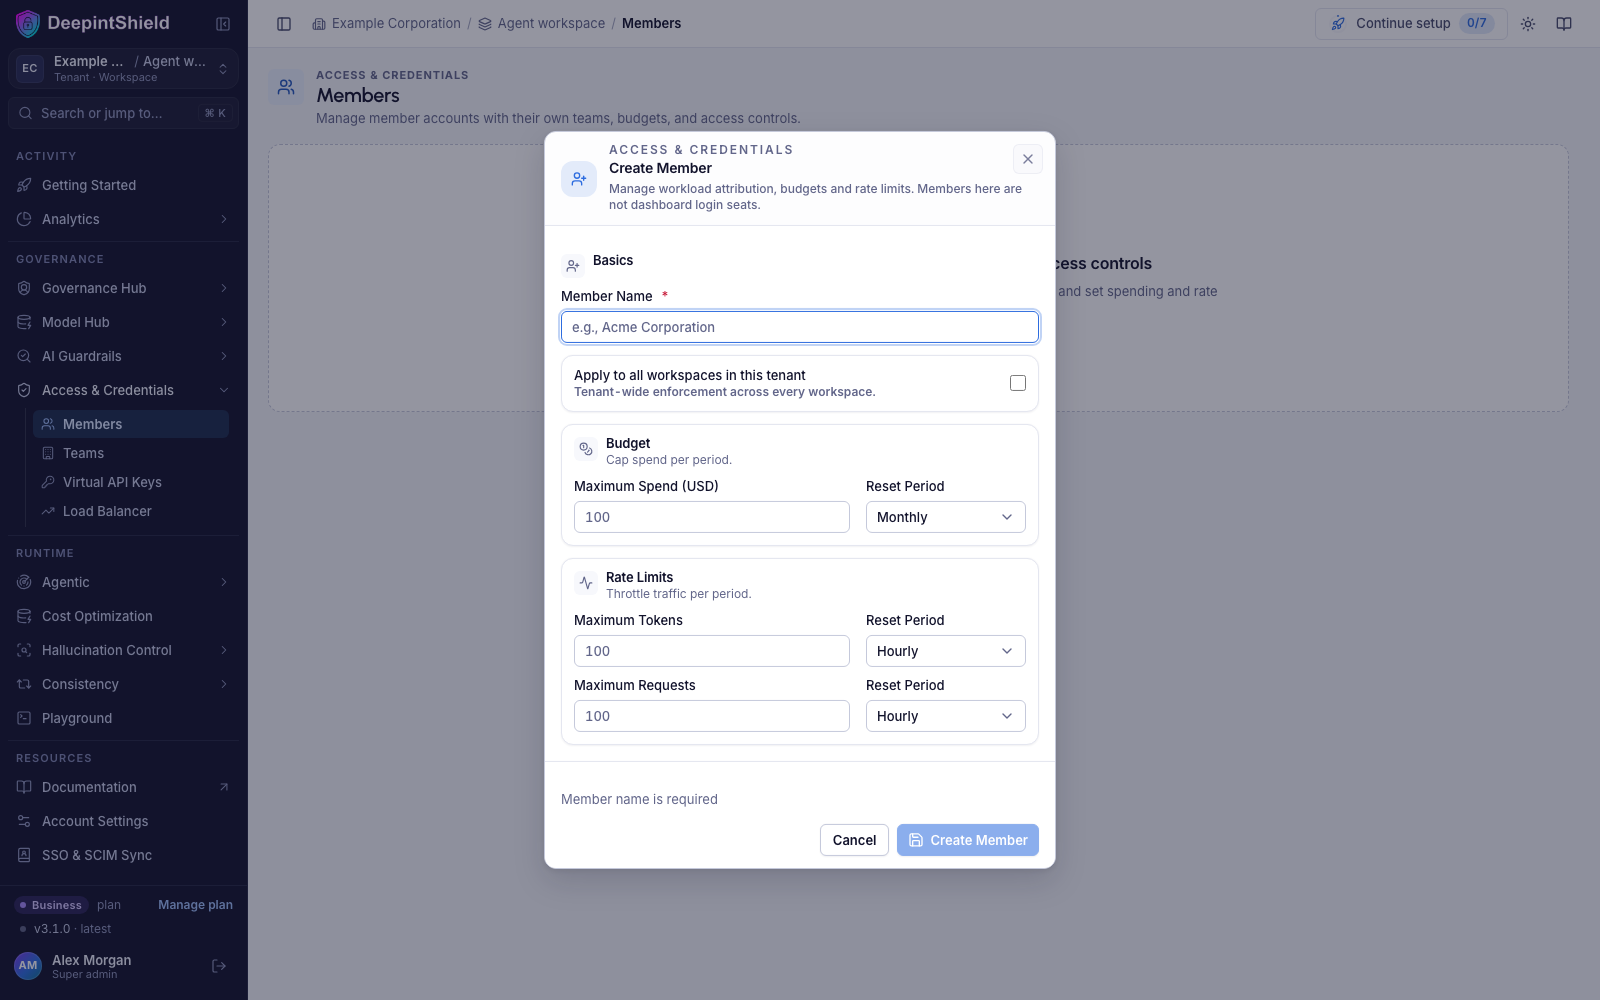
Task: Toggle the sidebar layout icon near breadcrumb
Action: pyautogui.click(x=284, y=24)
